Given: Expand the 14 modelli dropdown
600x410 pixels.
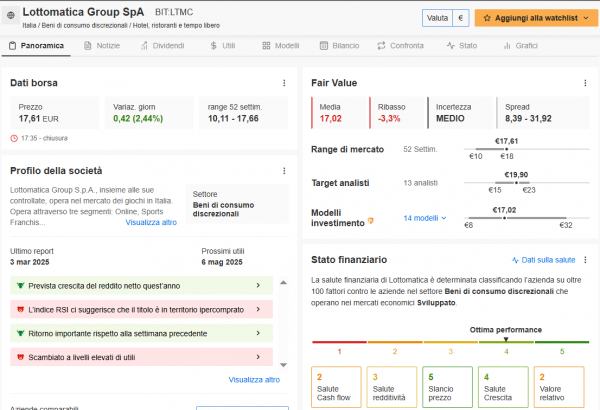Looking at the screenshot, I should pyautogui.click(x=425, y=218).
